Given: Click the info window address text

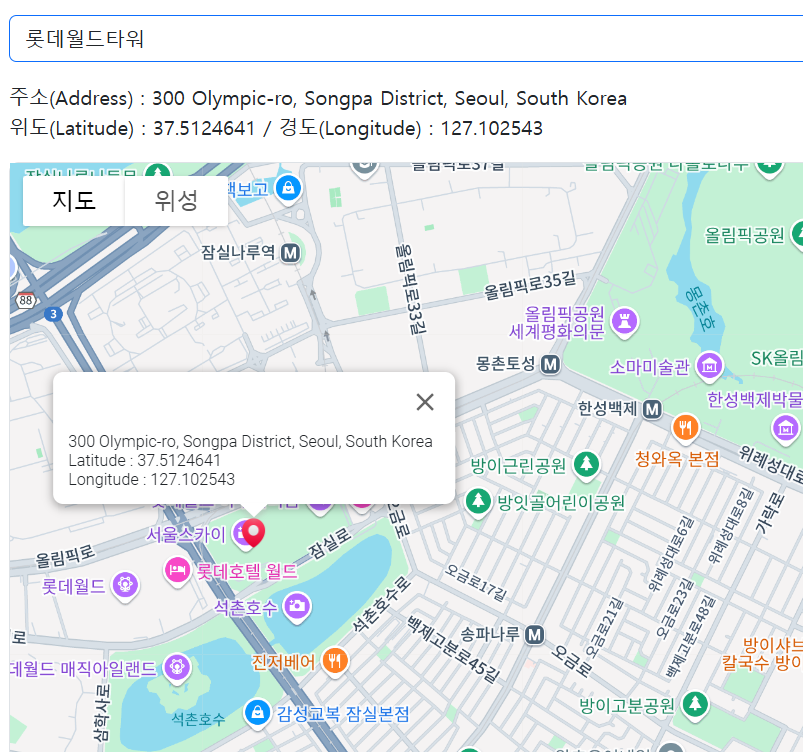Looking at the screenshot, I should (x=250, y=441).
